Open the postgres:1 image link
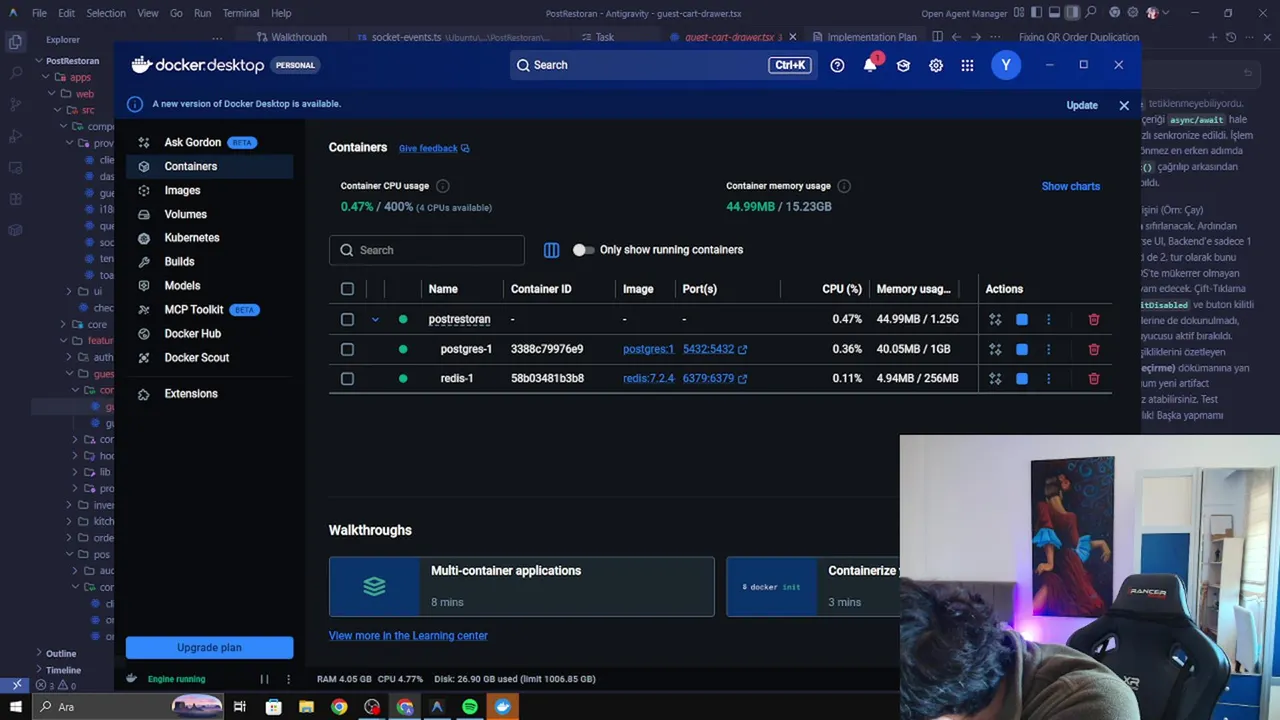This screenshot has height=720, width=1280. pos(648,349)
